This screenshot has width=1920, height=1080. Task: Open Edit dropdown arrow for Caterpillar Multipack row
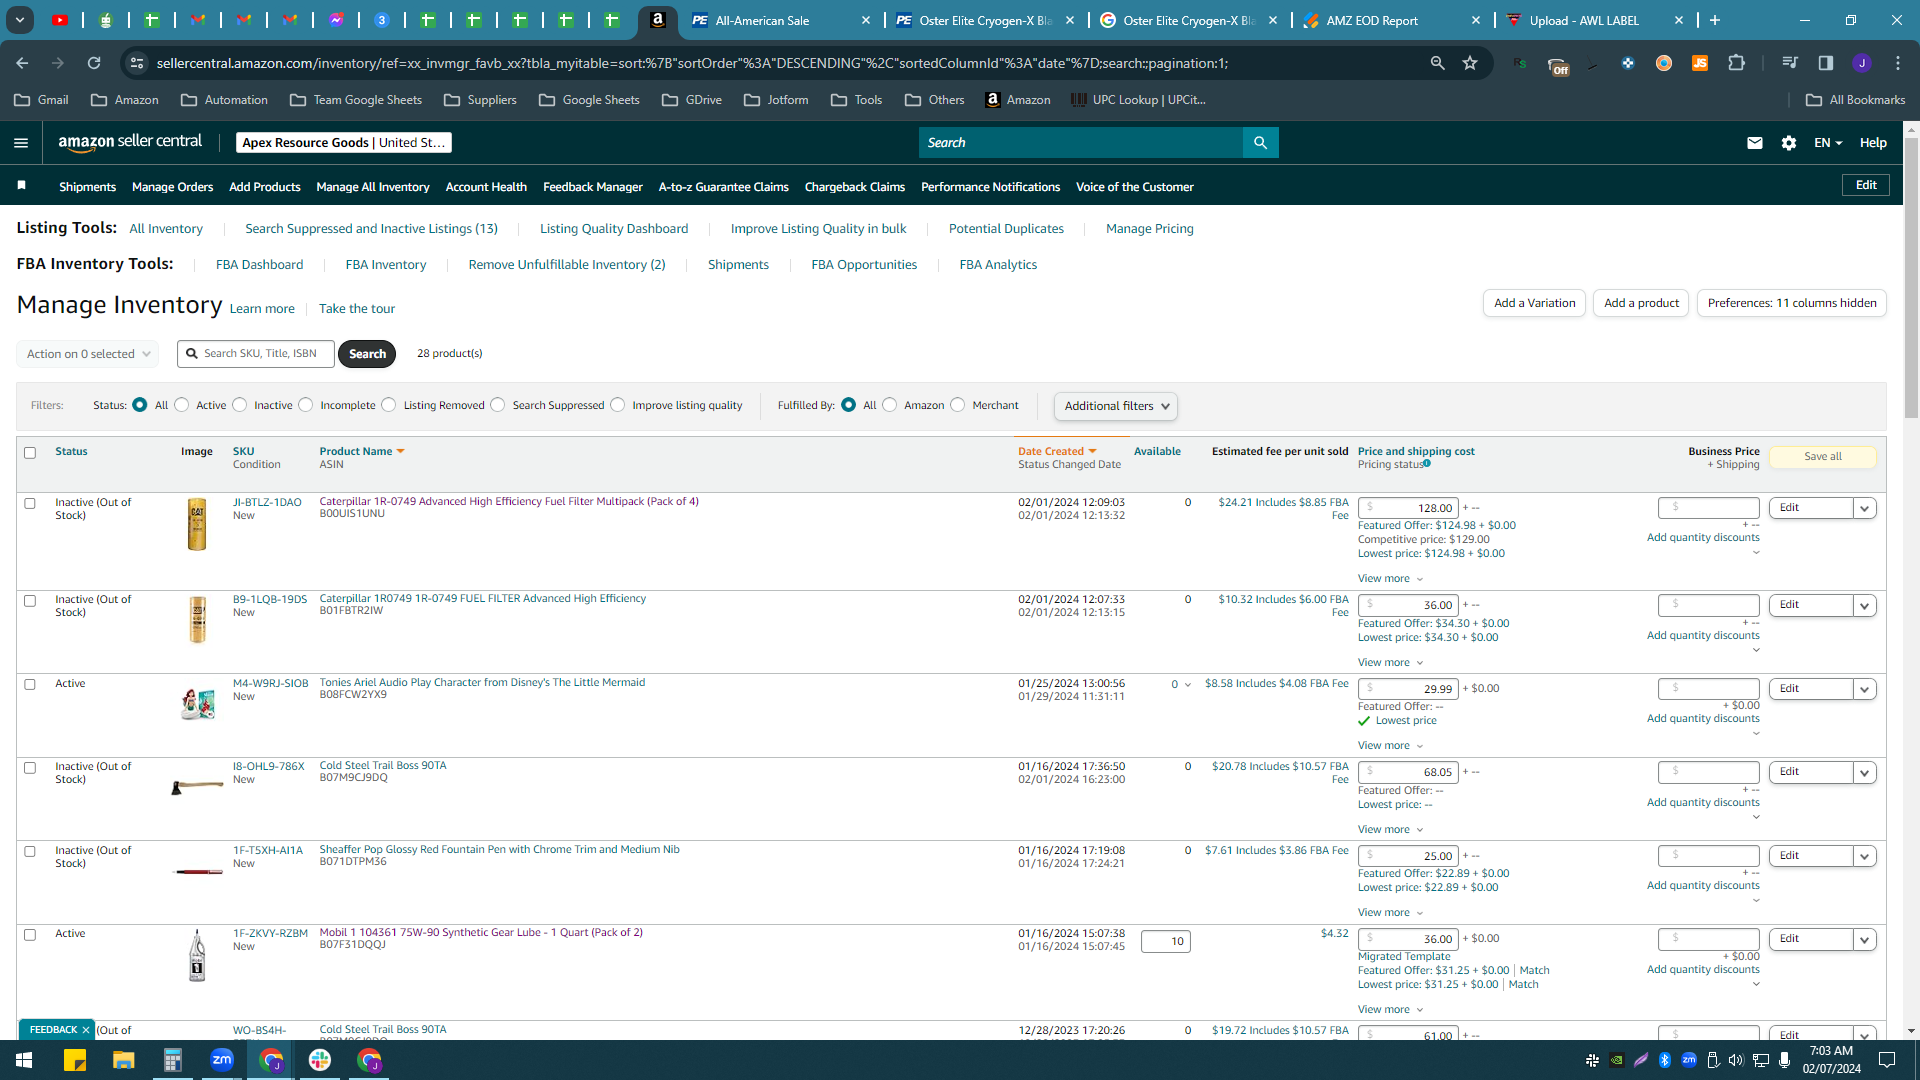pyautogui.click(x=1864, y=508)
